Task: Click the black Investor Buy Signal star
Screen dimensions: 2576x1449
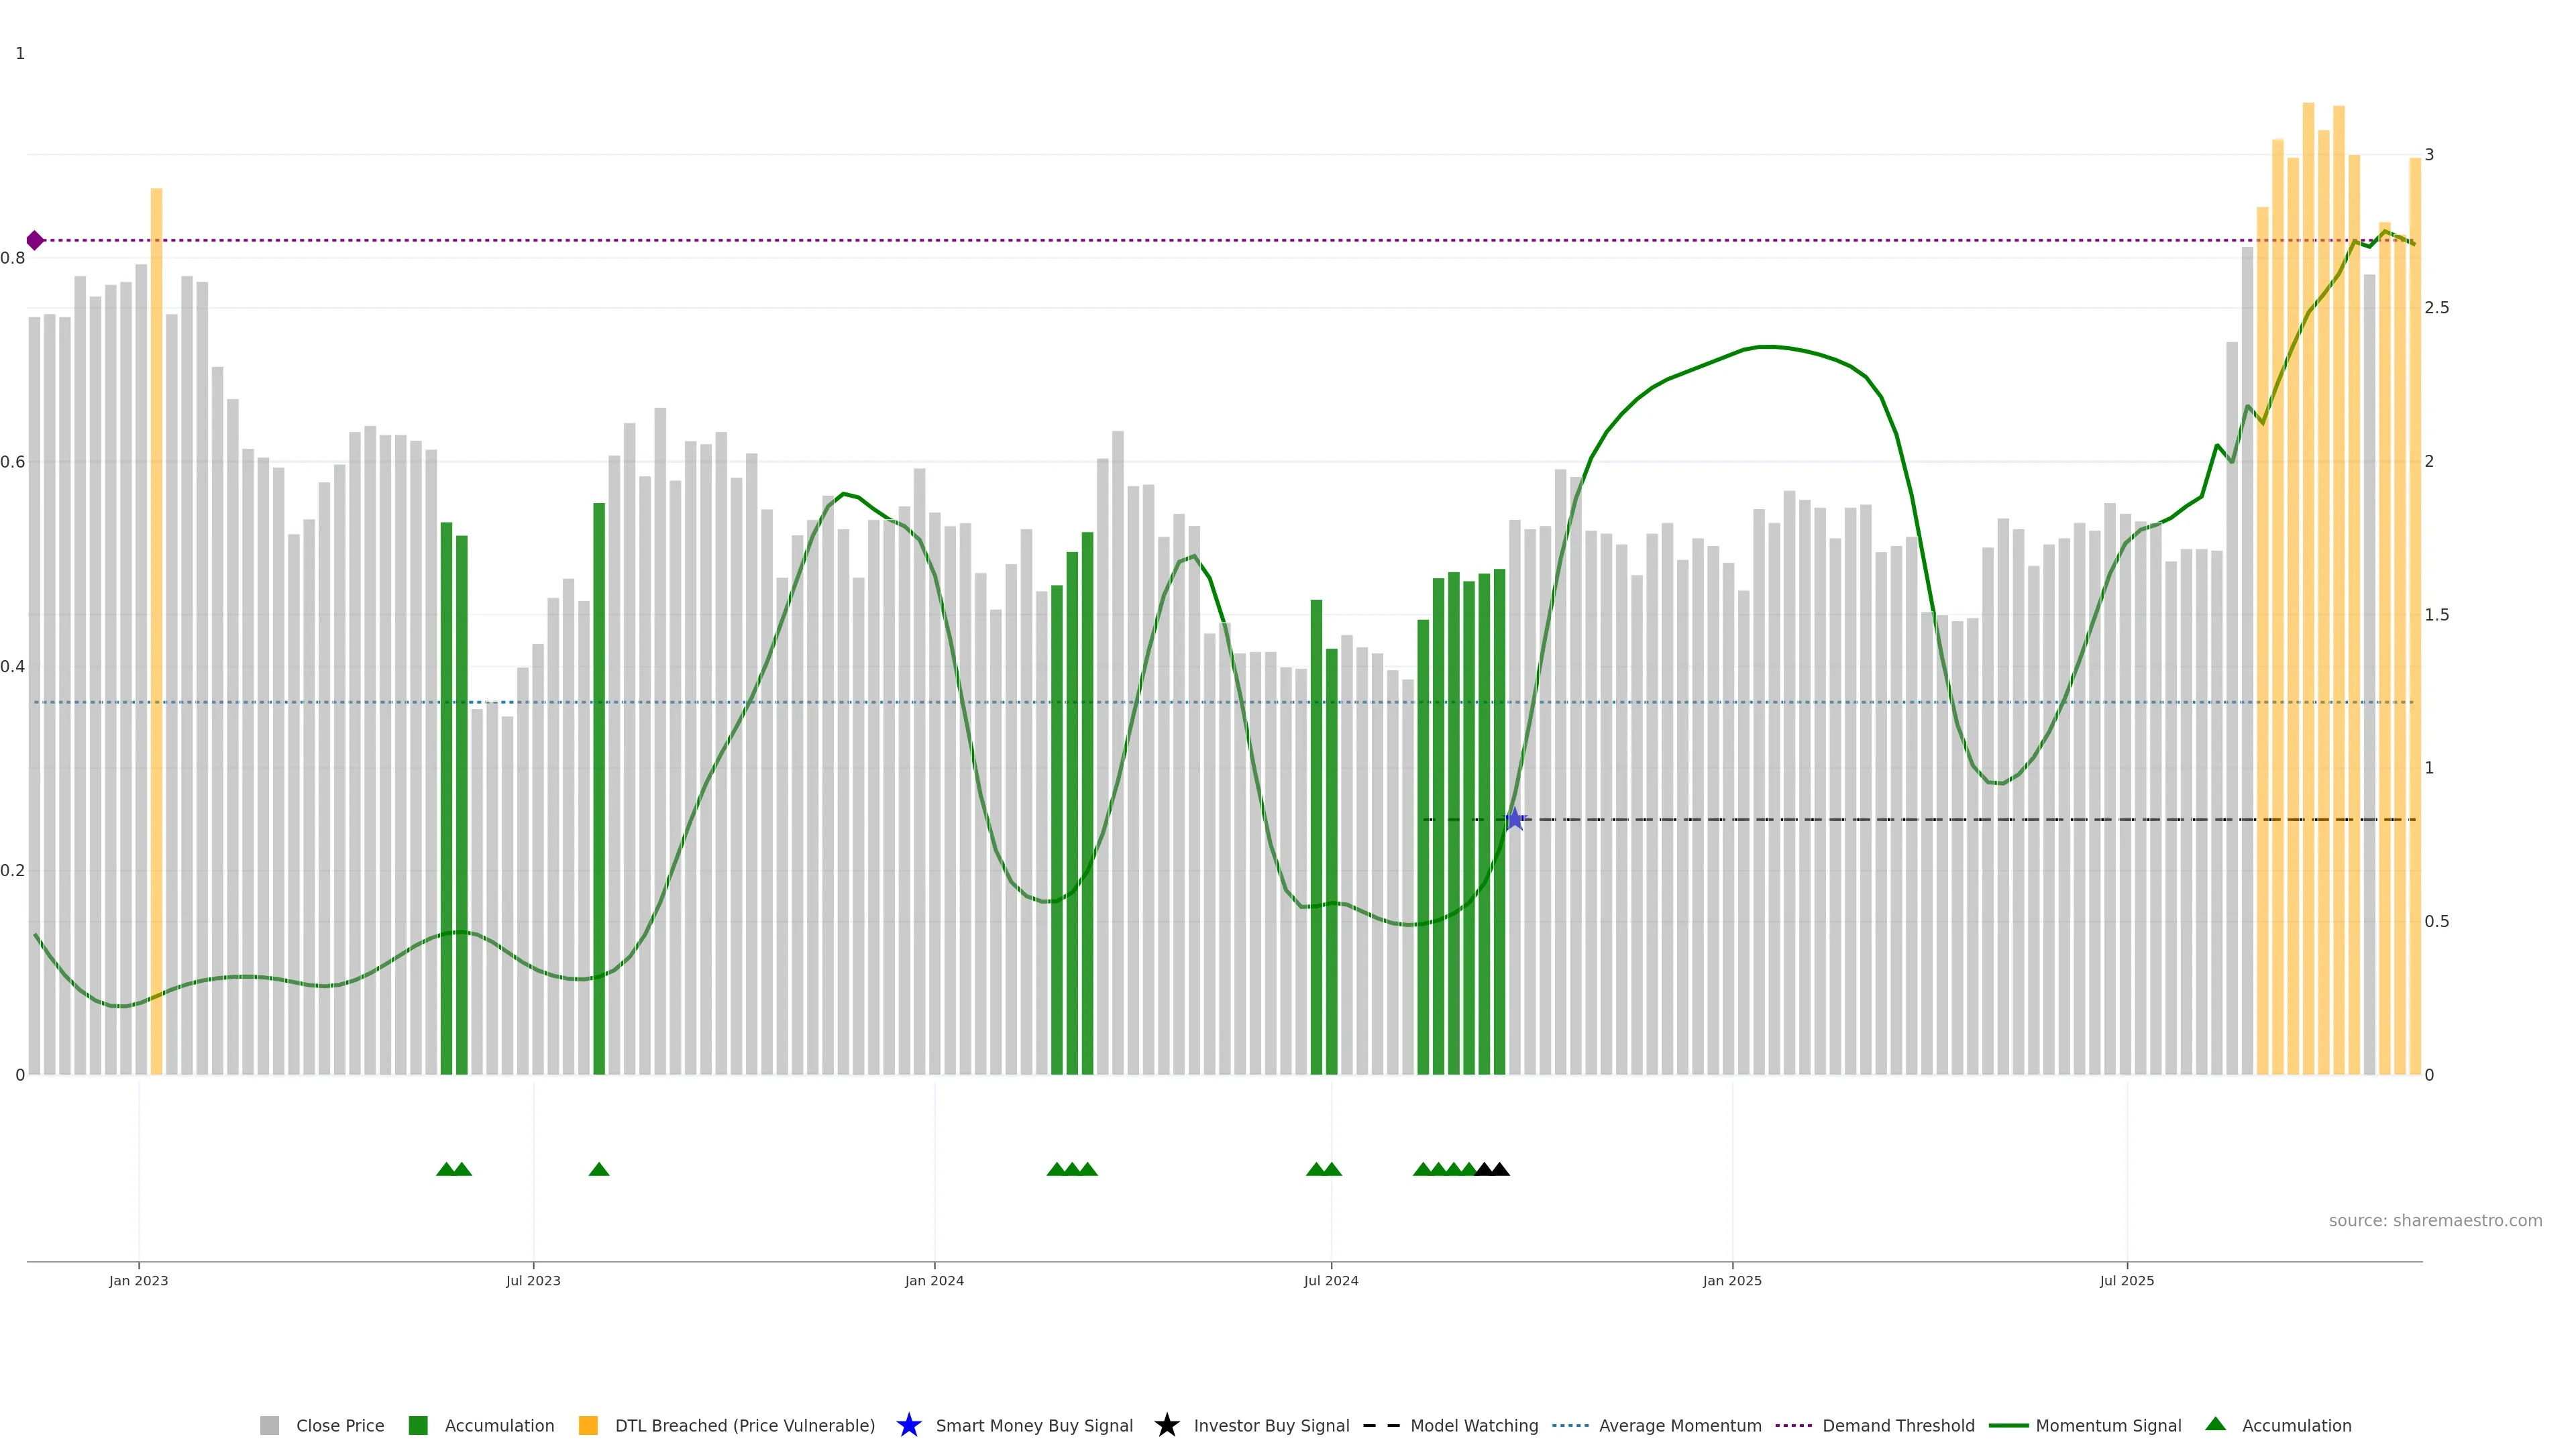Action: [x=1166, y=1426]
